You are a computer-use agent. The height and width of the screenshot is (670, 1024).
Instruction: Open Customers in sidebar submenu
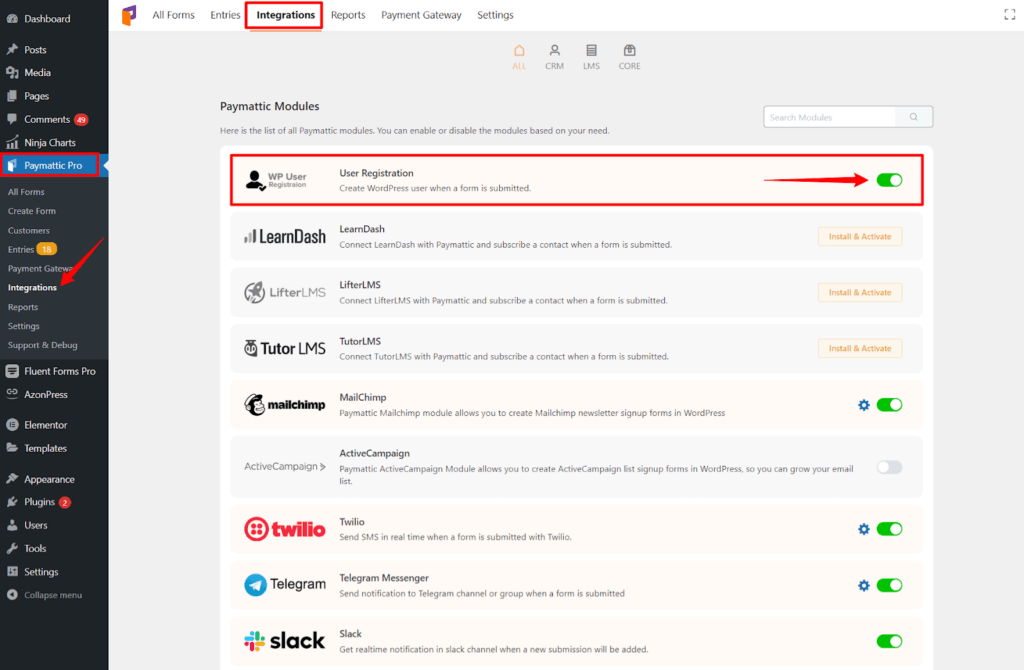click(x=29, y=231)
